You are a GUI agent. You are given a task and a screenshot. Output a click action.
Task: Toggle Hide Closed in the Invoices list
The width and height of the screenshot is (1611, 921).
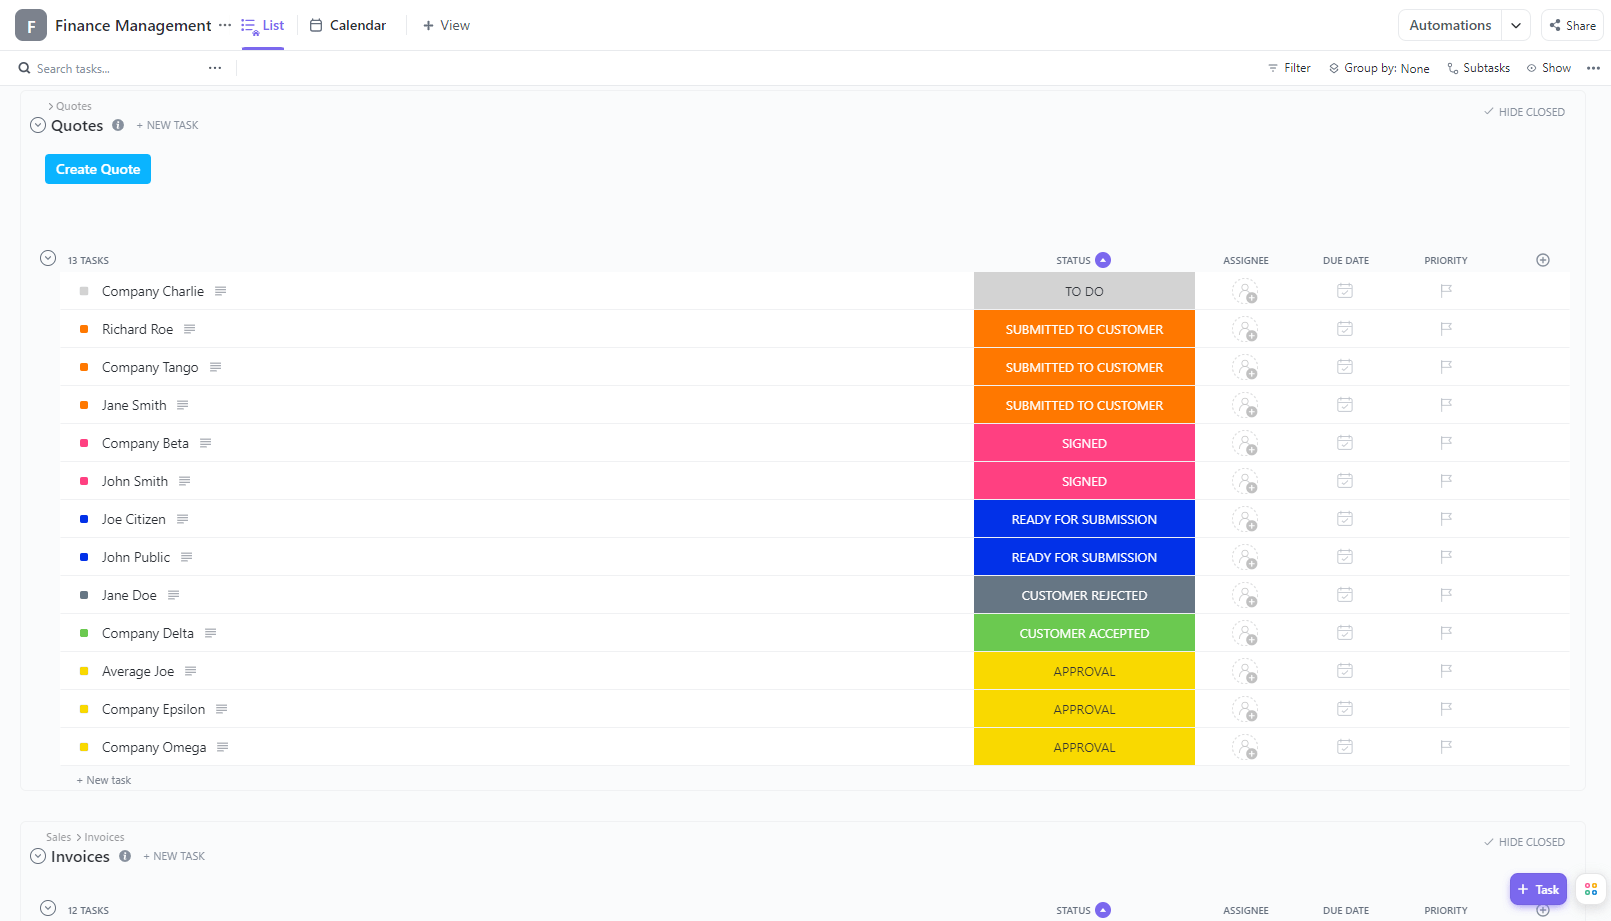pyautogui.click(x=1524, y=842)
